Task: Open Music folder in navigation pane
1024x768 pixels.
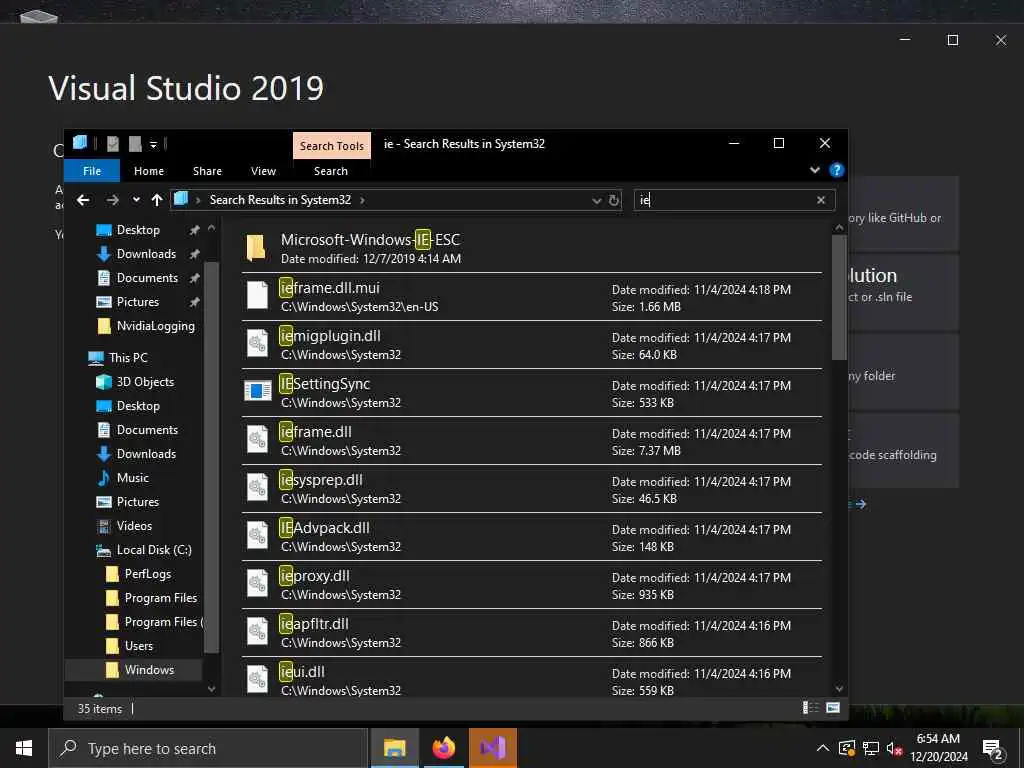Action: 133,478
